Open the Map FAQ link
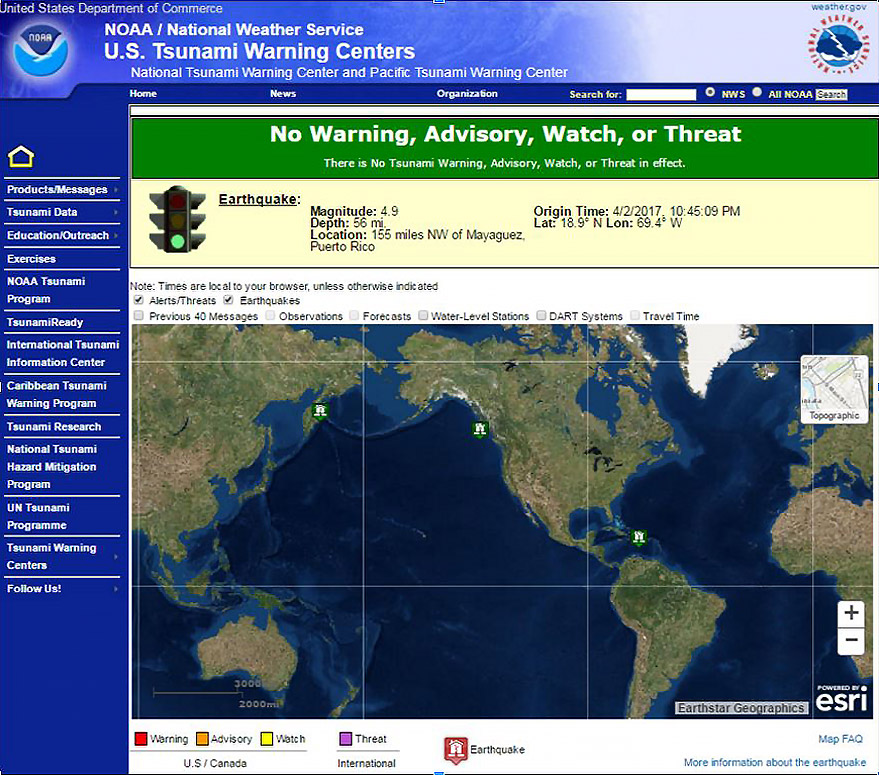Viewport: 879px width, 775px height. point(840,739)
